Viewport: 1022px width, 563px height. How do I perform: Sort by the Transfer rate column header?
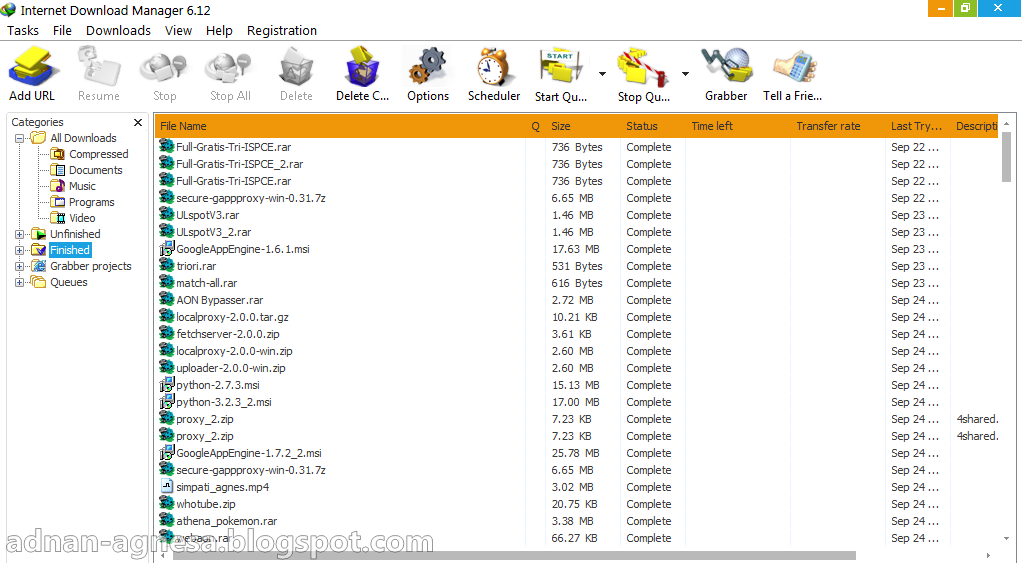tap(838, 126)
